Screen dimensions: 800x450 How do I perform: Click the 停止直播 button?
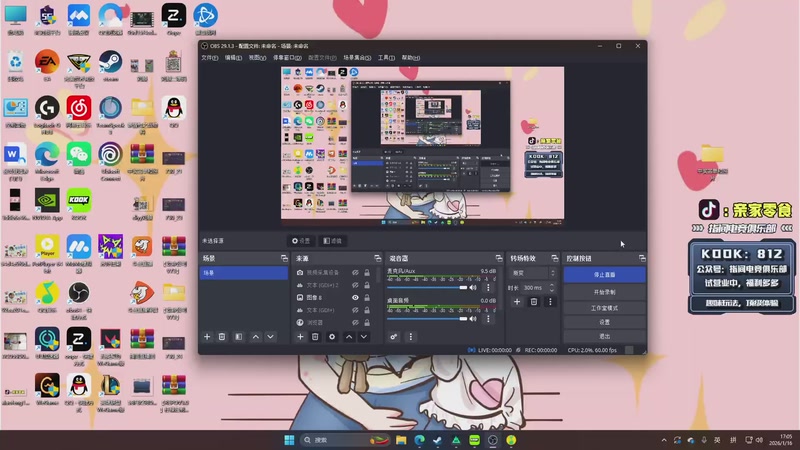605,275
